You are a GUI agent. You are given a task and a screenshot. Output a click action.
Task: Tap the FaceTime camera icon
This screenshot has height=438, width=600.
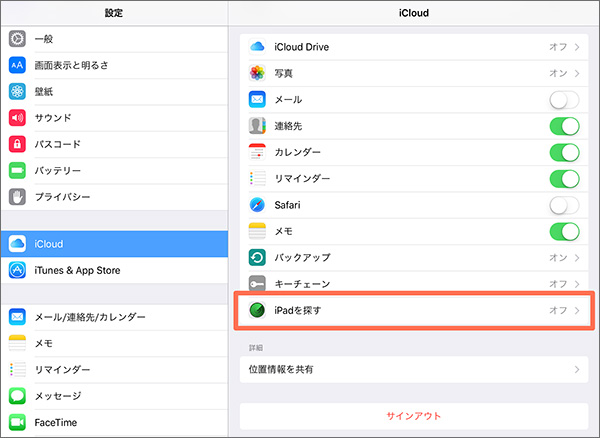pyautogui.click(x=17, y=422)
